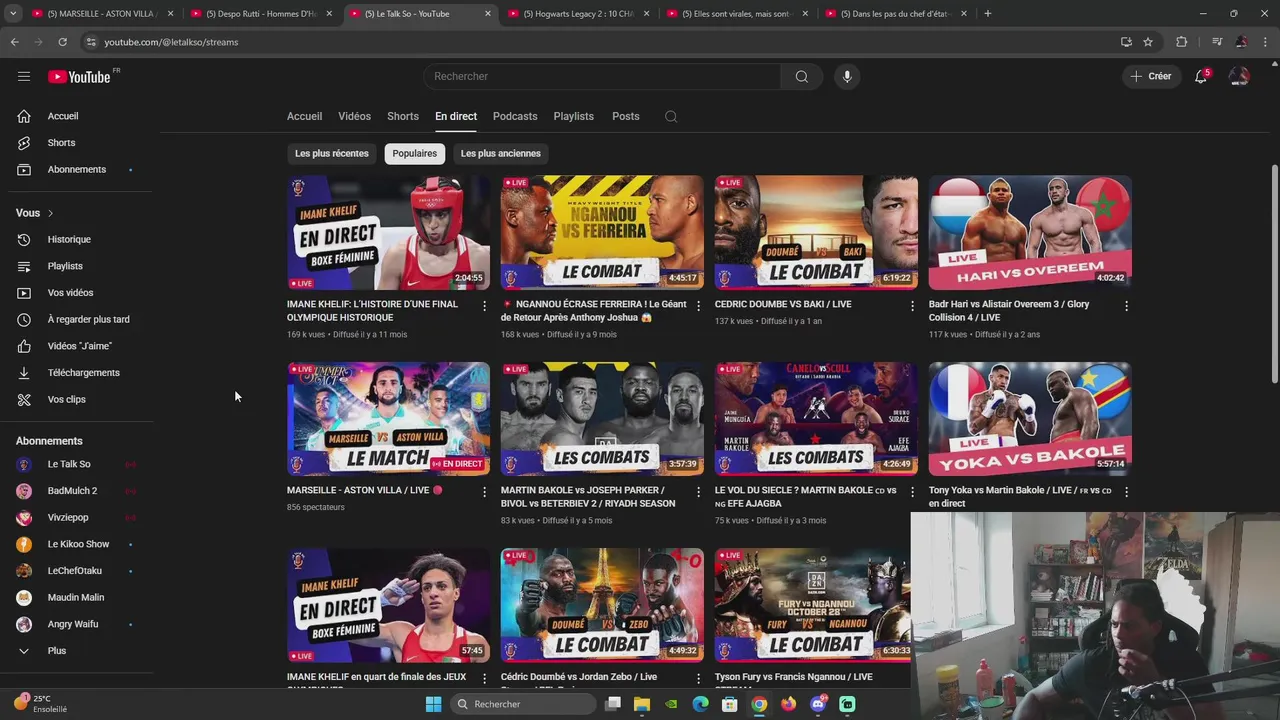Open the Cedric Doumbe vs Baki title link
Image resolution: width=1280 pixels, height=720 pixels.
click(x=783, y=304)
